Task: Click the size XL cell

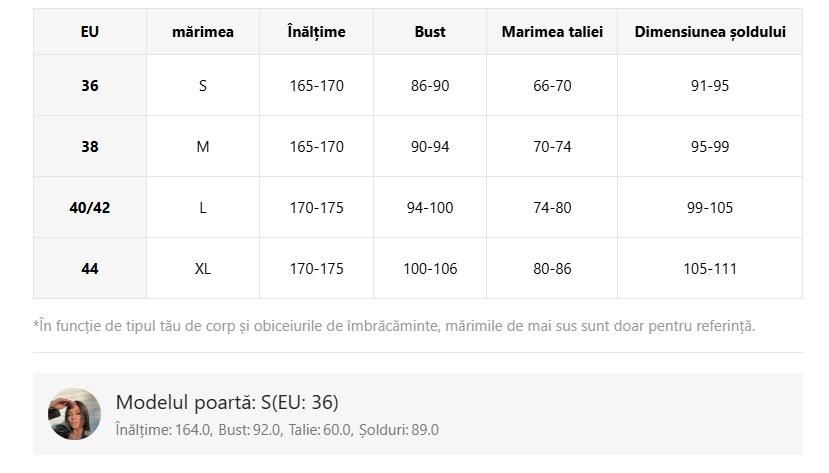Action: pyautogui.click(x=203, y=269)
